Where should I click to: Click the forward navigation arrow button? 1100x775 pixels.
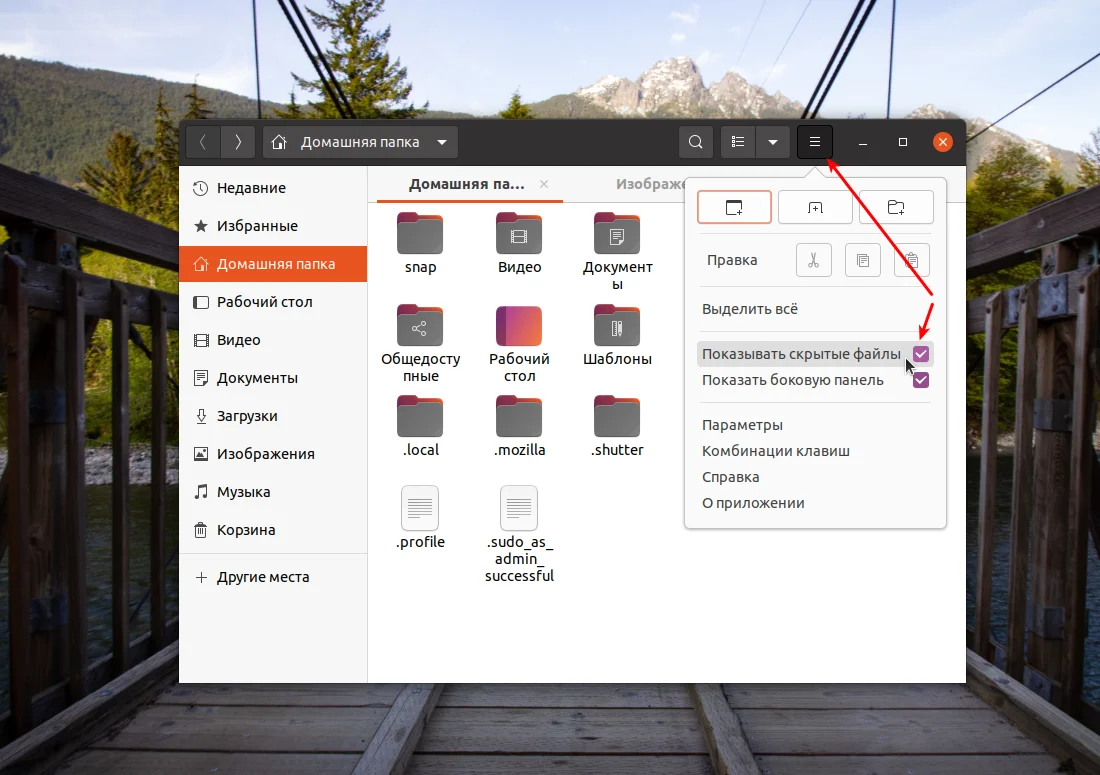click(238, 141)
